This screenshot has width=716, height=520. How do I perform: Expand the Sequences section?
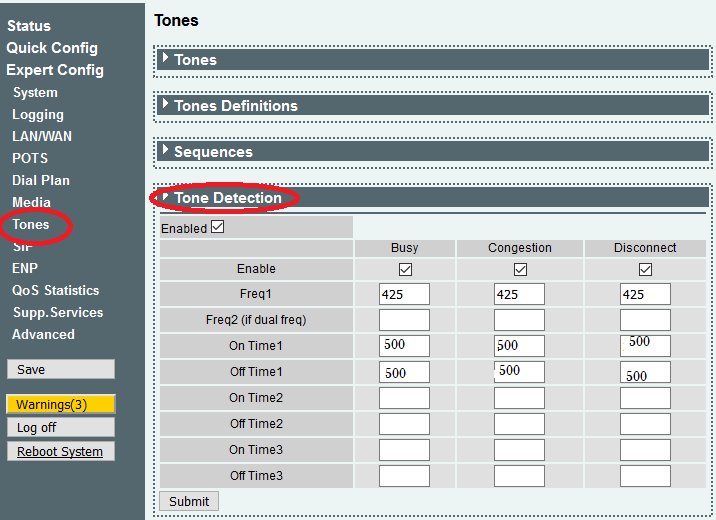pos(212,152)
